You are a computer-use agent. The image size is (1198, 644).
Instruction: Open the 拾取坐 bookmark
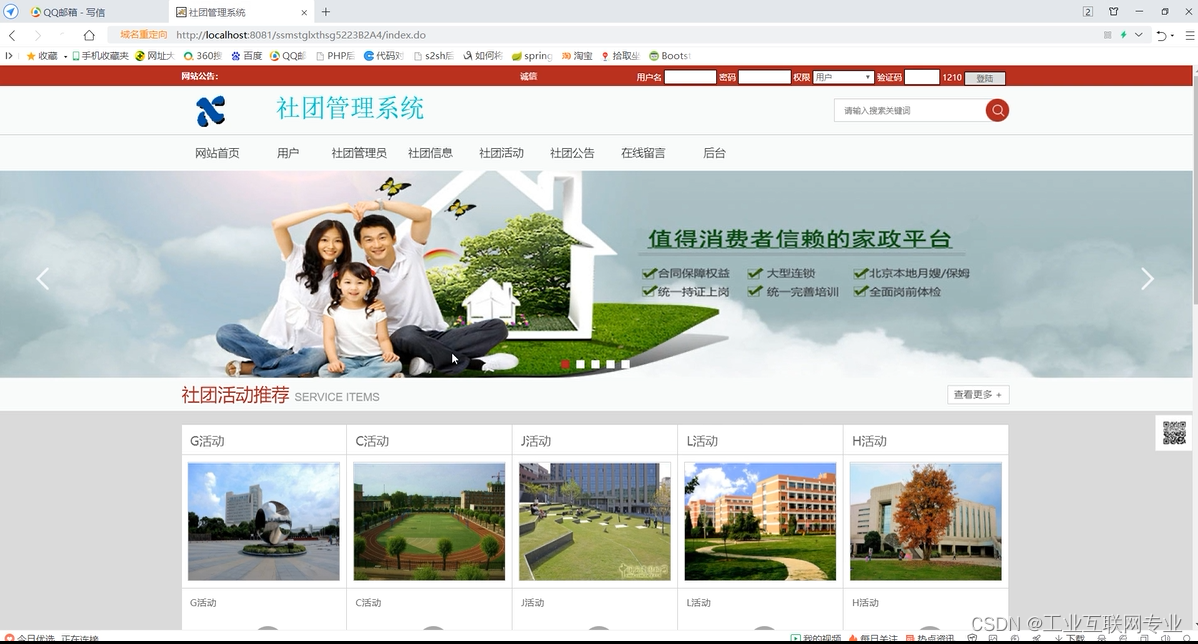tap(620, 56)
